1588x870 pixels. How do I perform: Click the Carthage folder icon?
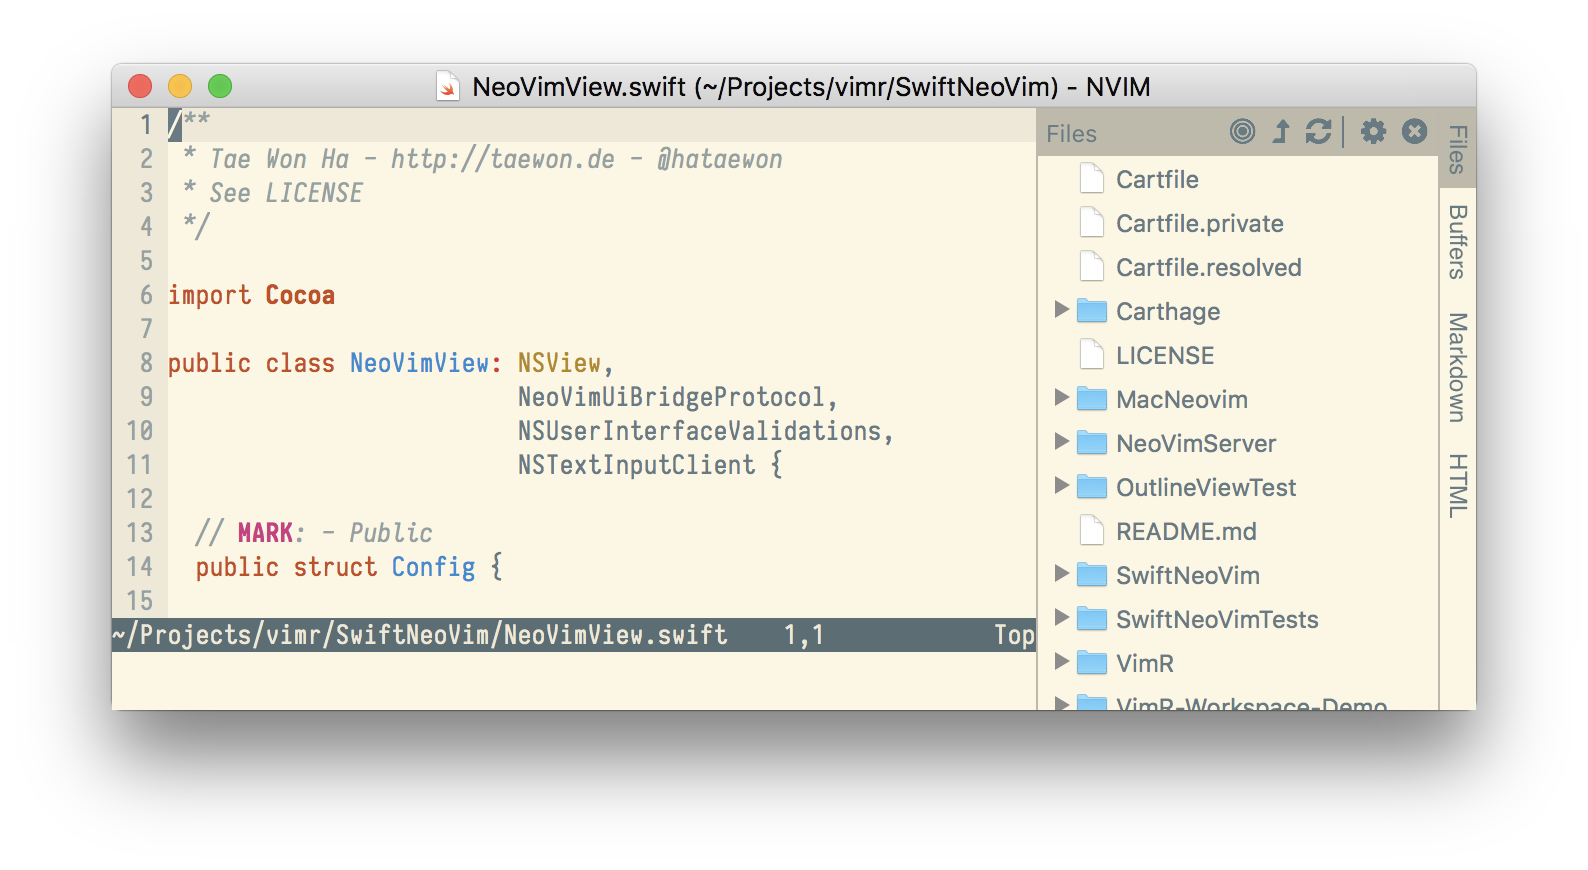[1092, 311]
